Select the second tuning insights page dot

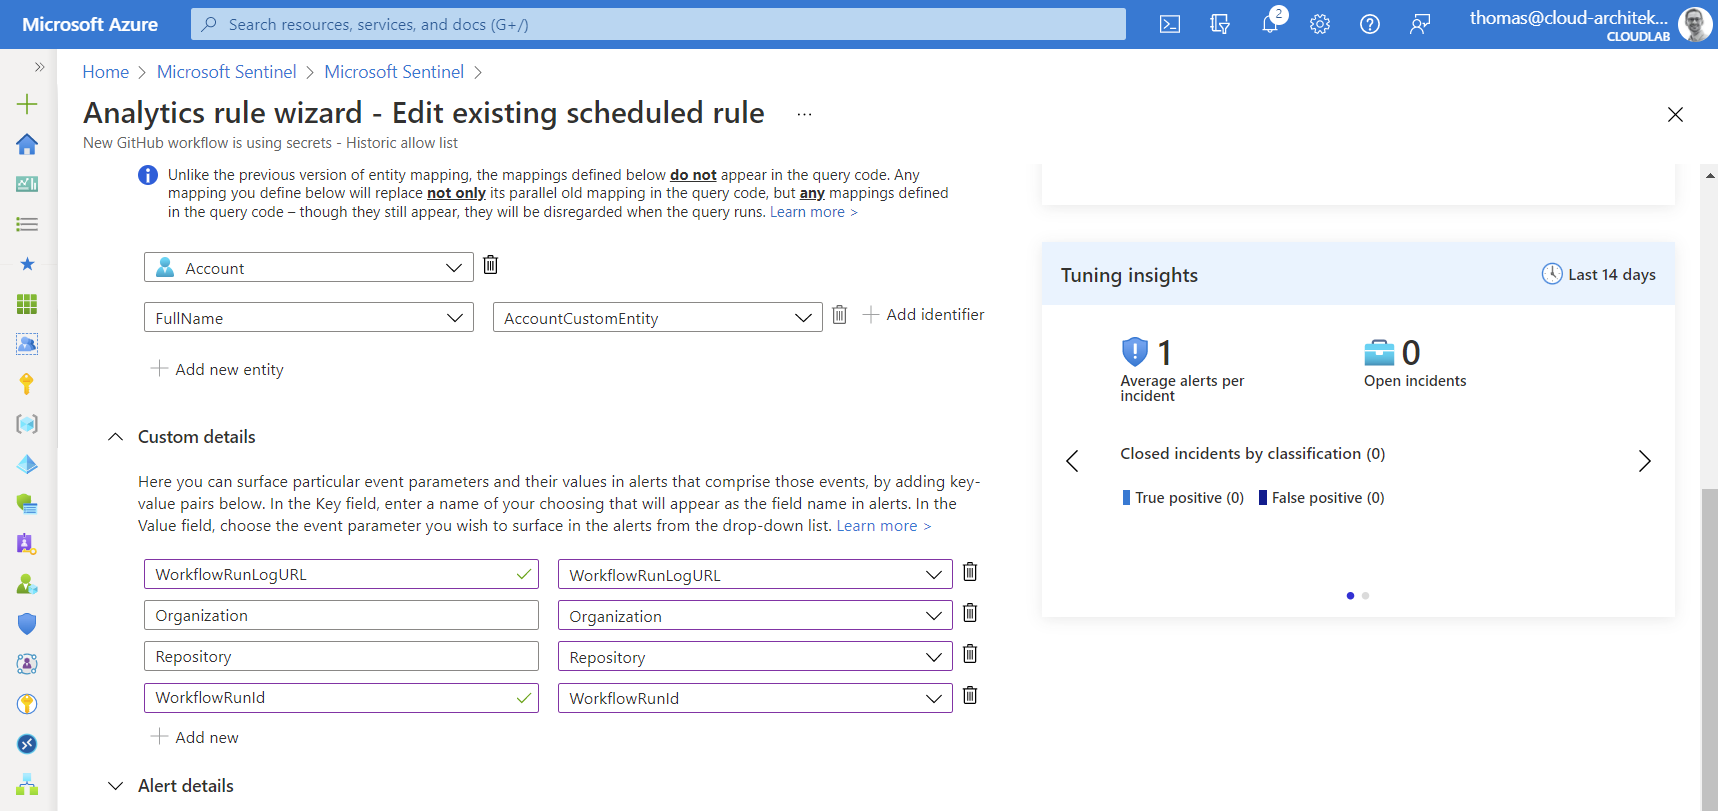pos(1365,596)
